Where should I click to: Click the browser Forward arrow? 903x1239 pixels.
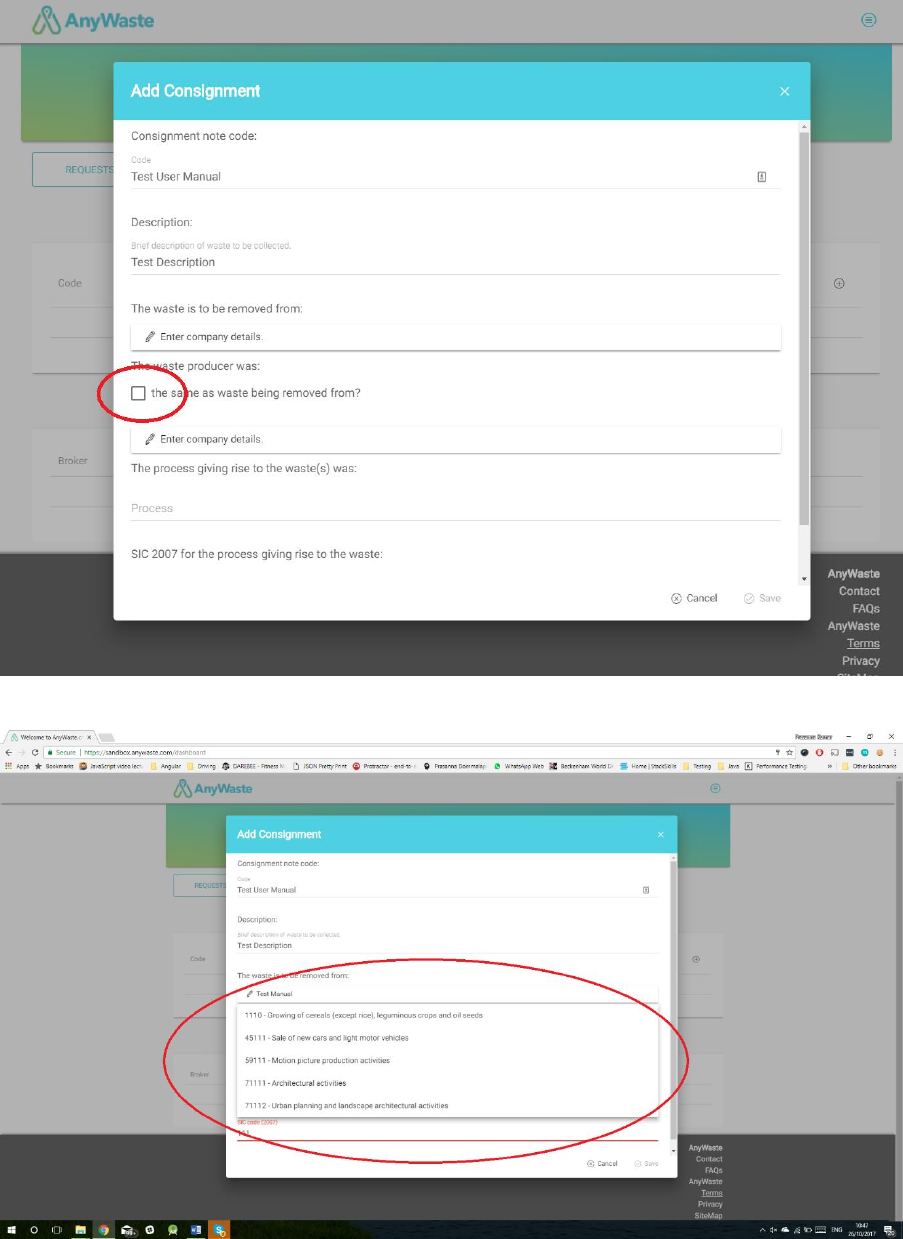click(x=22, y=752)
